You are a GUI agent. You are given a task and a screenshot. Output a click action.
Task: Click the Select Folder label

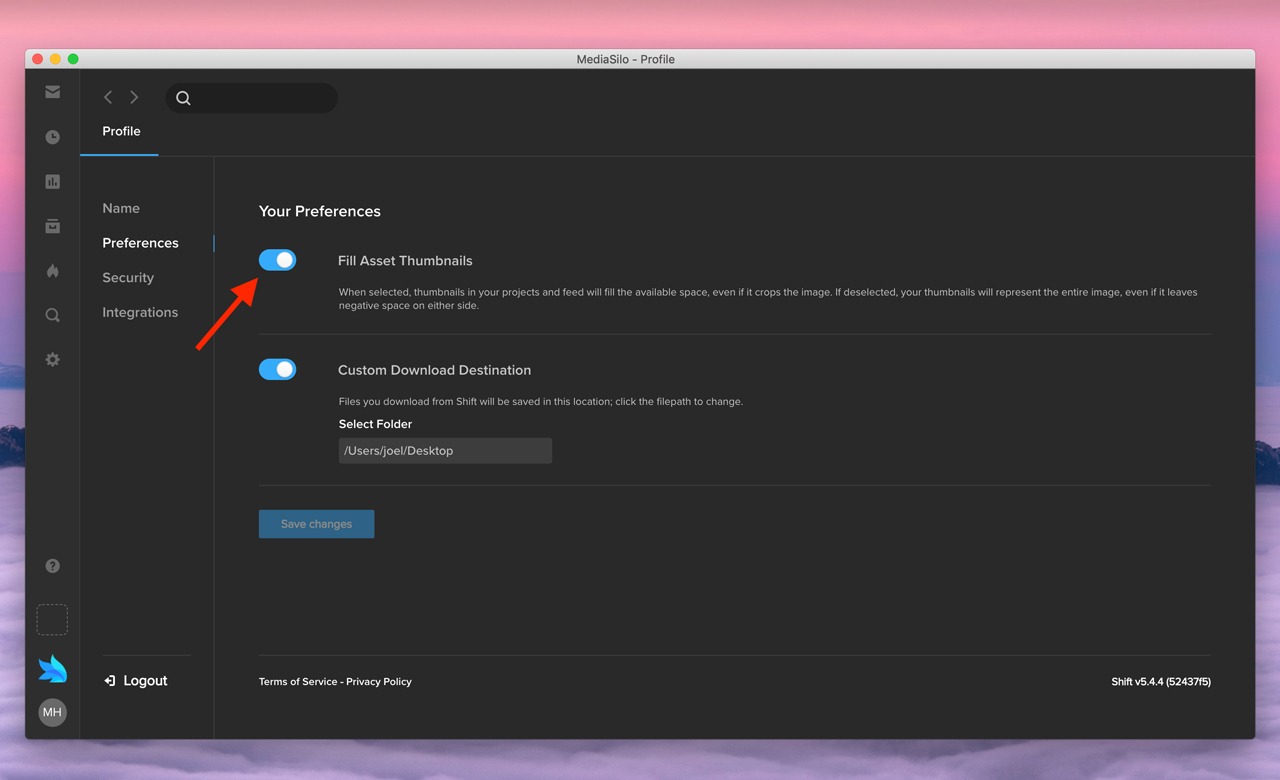click(375, 424)
